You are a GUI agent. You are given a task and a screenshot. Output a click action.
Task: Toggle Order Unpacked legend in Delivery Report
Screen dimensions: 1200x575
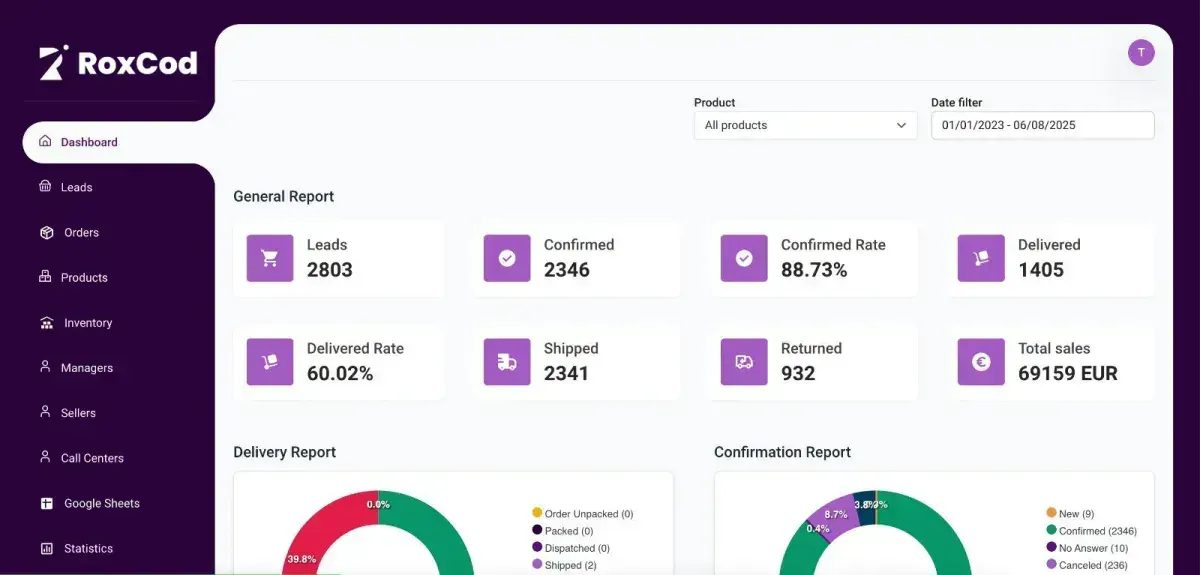pos(584,514)
